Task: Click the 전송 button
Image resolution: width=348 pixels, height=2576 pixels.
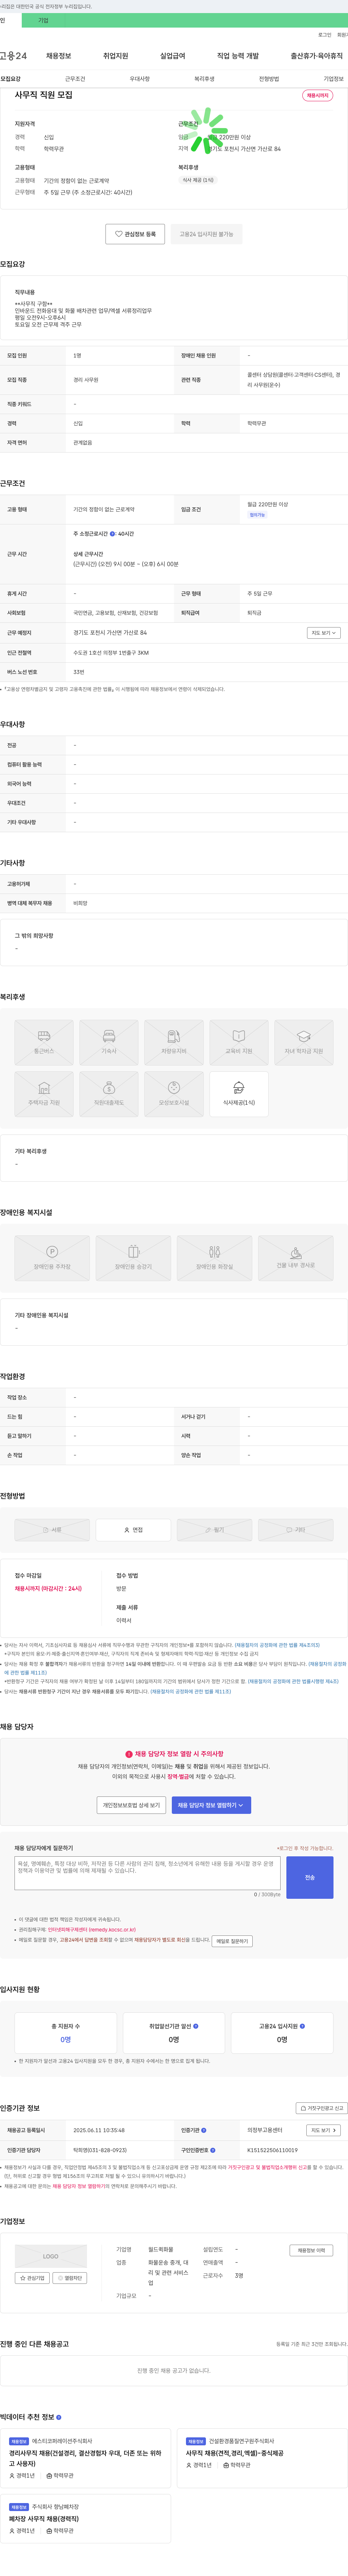Action: pos(310,1878)
